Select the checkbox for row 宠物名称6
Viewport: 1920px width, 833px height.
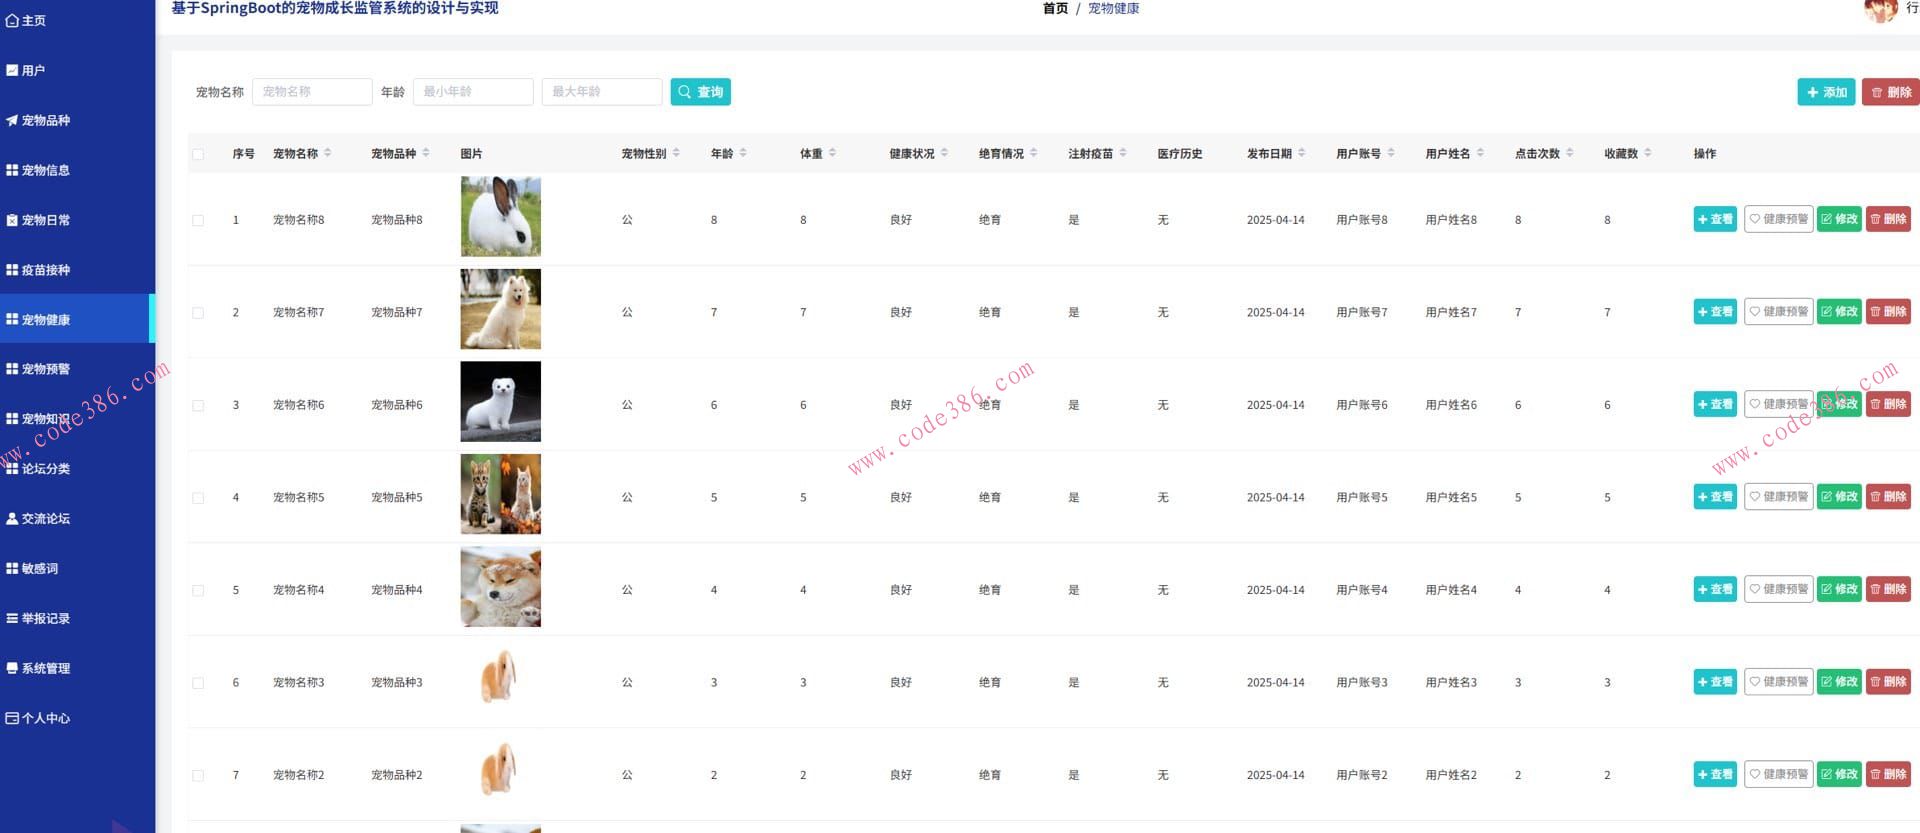(x=198, y=405)
